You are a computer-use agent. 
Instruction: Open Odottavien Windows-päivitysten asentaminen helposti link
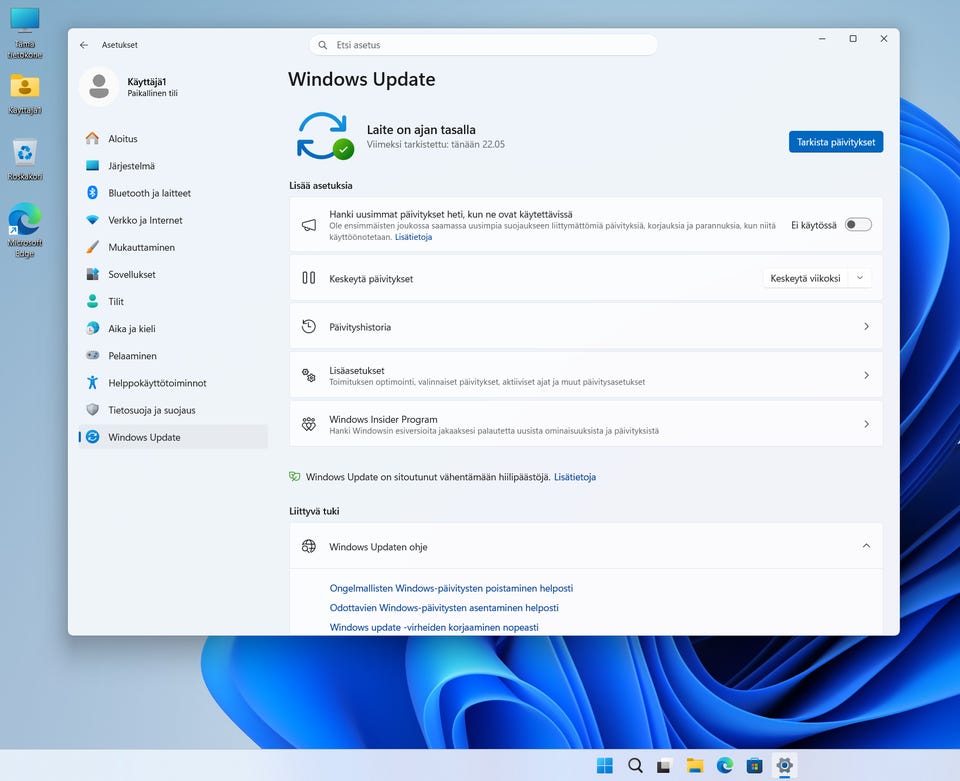tap(444, 608)
